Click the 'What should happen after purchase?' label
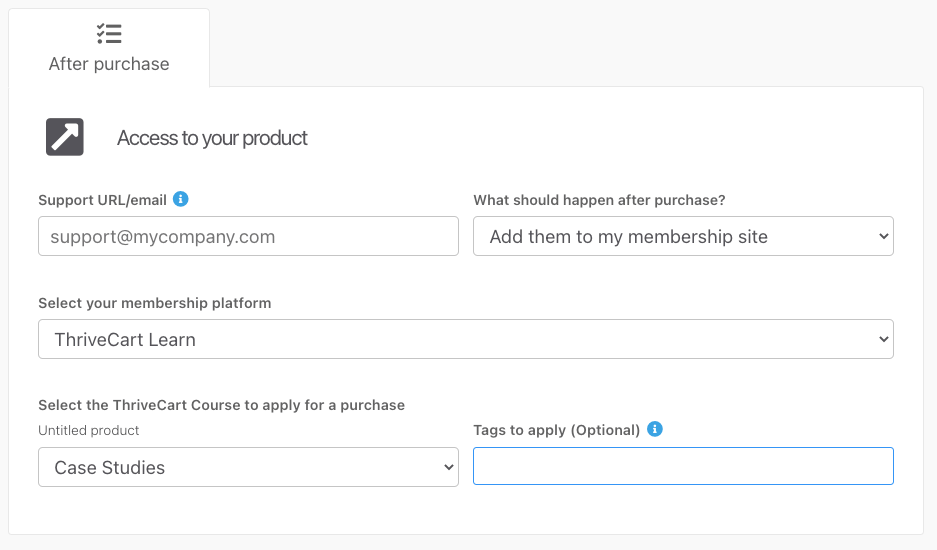 pos(599,200)
